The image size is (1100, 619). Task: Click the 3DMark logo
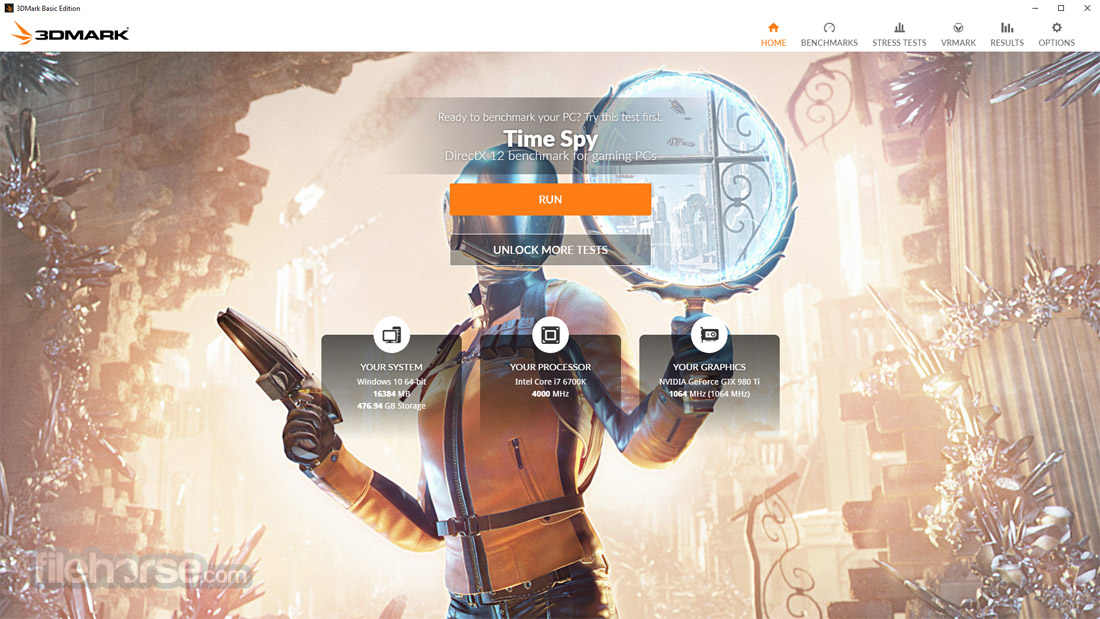point(70,33)
